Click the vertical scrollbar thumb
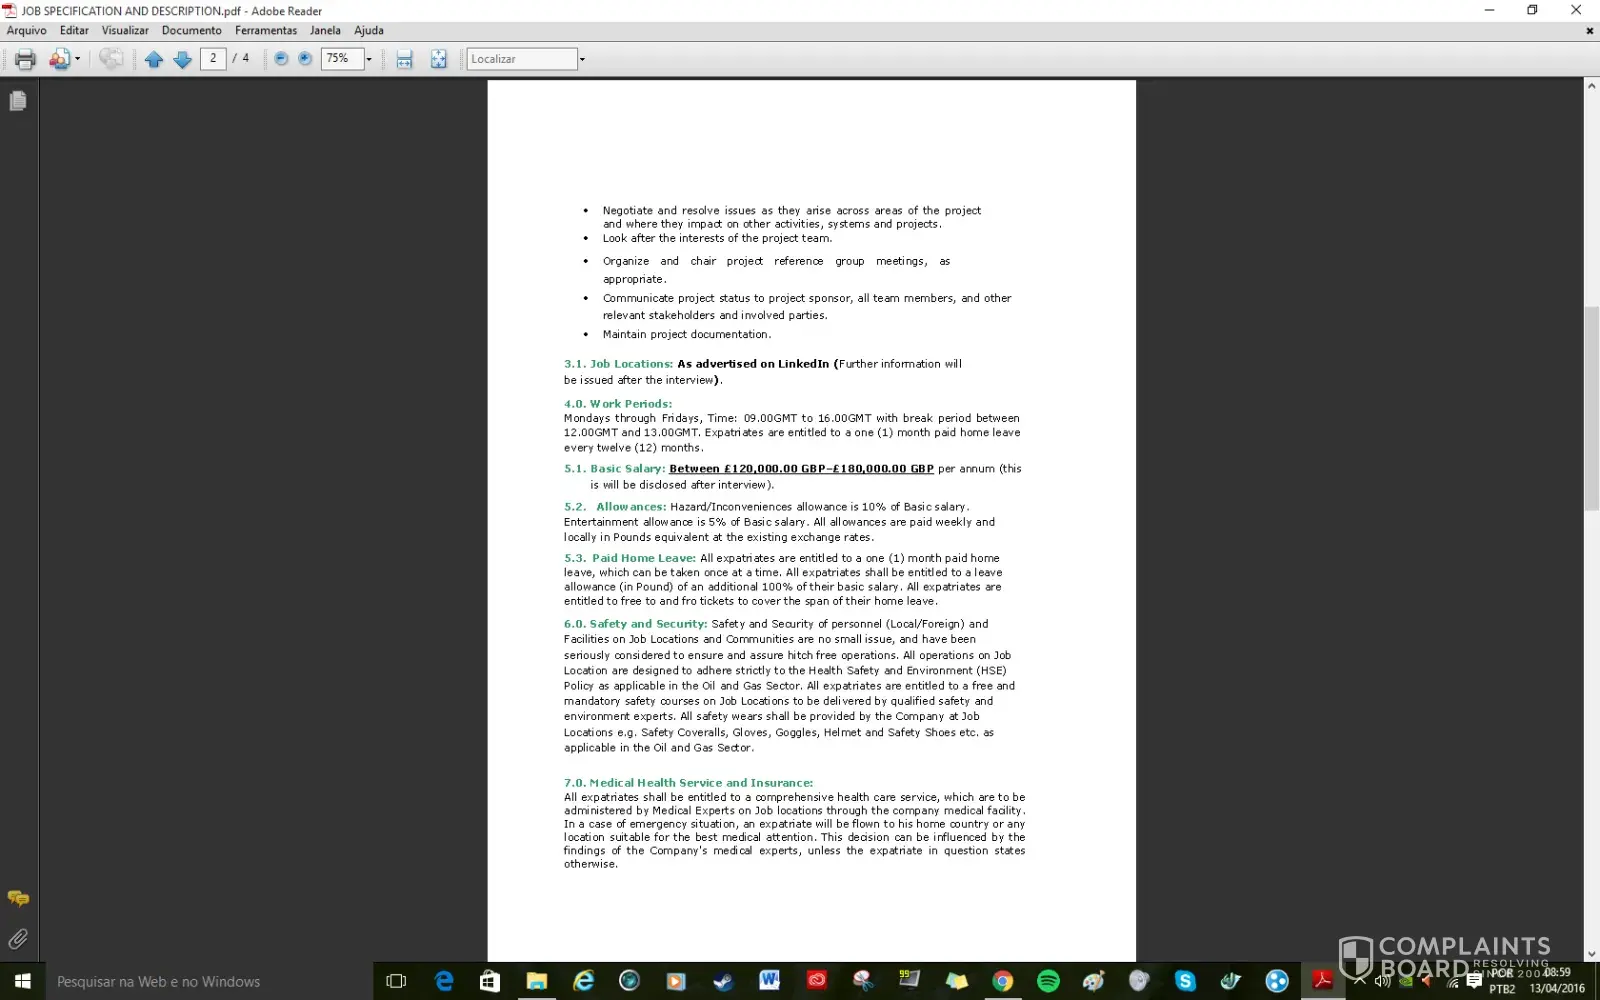This screenshot has width=1600, height=1000. pos(1591,410)
